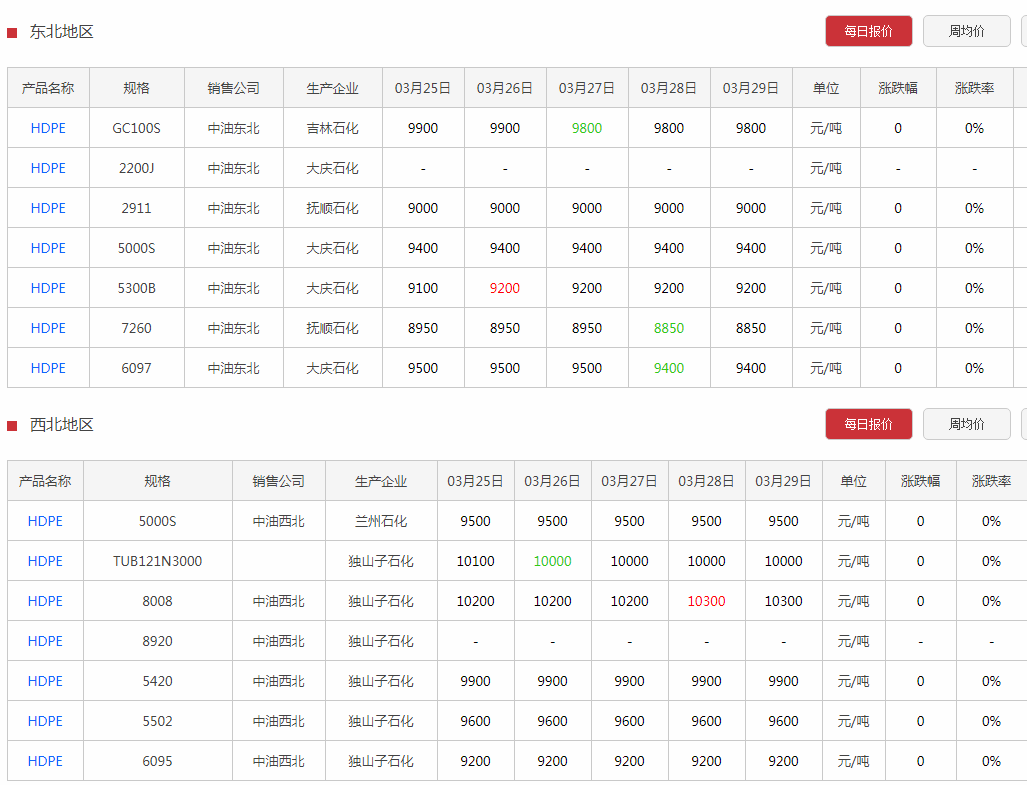Image resolution: width=1027 pixels, height=785 pixels.
Task: Click 中油东北 in the GC100S row
Action: [x=234, y=128]
